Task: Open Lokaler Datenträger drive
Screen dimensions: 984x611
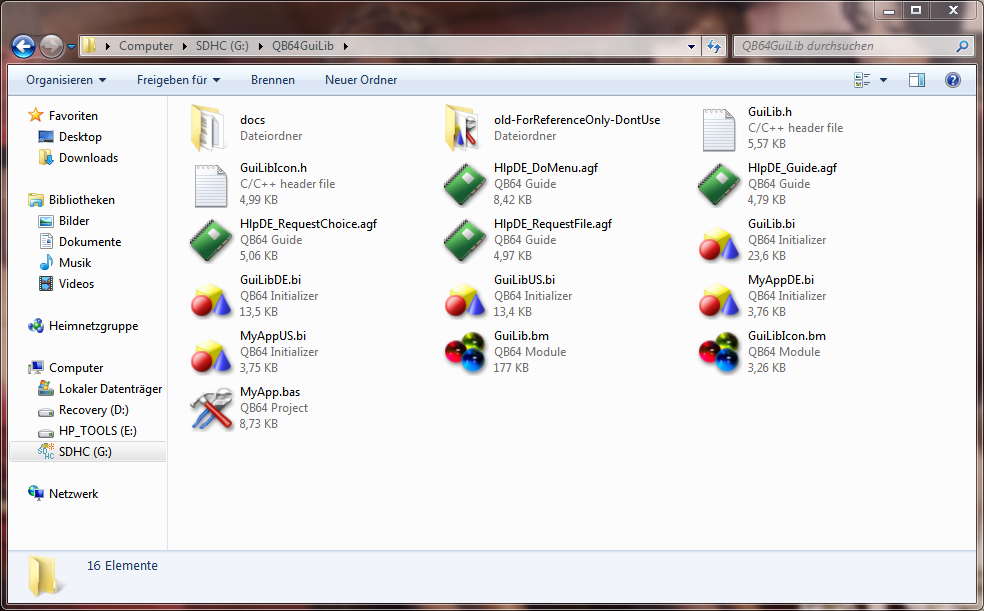Action: coord(110,389)
